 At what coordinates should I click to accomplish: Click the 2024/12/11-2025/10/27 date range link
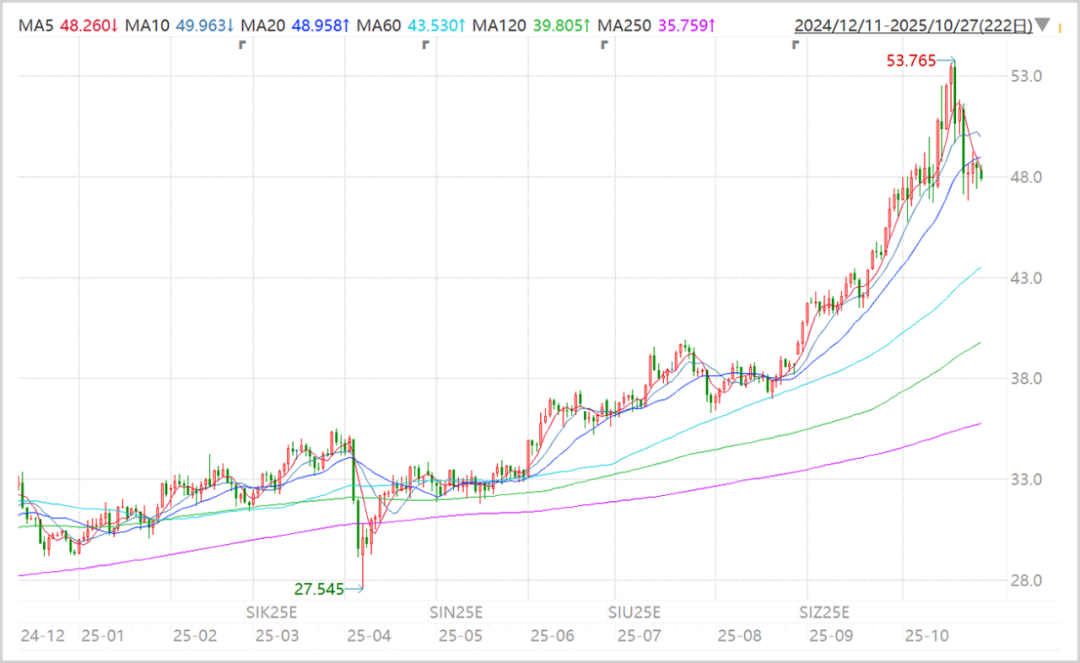[913, 25]
